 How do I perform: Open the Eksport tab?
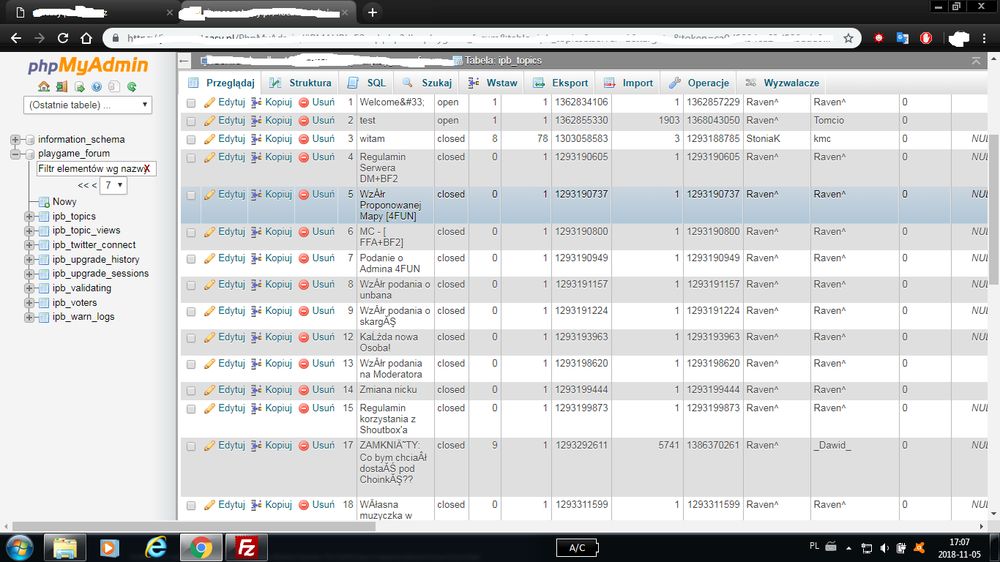563,83
